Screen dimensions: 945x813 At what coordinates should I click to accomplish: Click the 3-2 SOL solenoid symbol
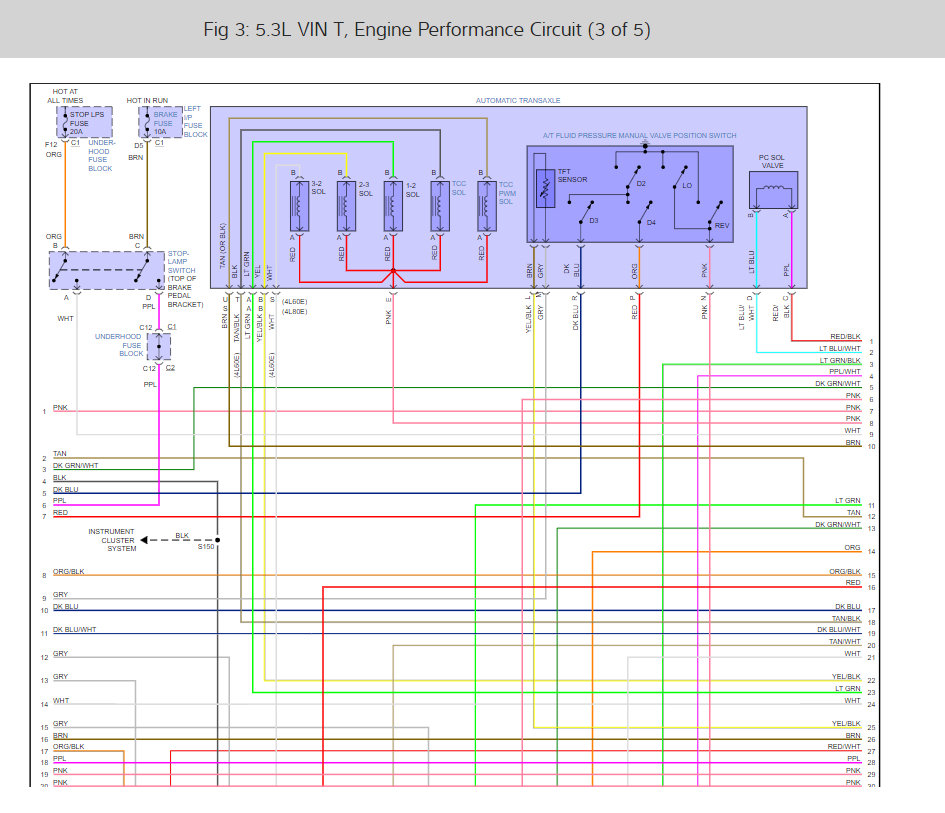(295, 205)
